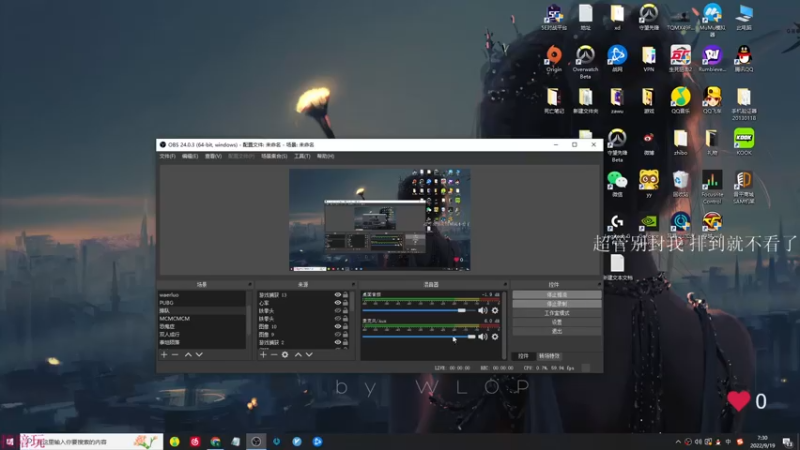Open the 微信 WeChat desktop icon
Screen dimensions: 800x450
click(617, 184)
